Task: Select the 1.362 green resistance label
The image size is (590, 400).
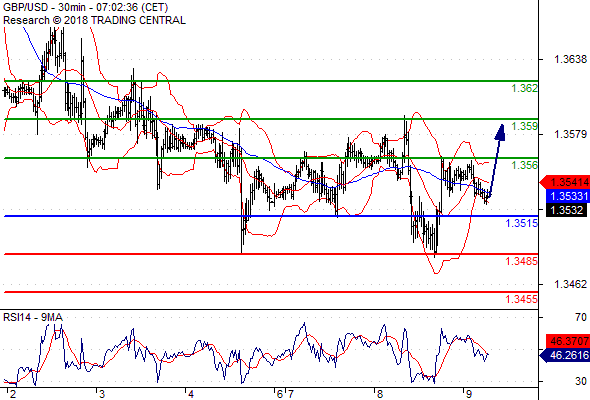Action: click(525, 88)
